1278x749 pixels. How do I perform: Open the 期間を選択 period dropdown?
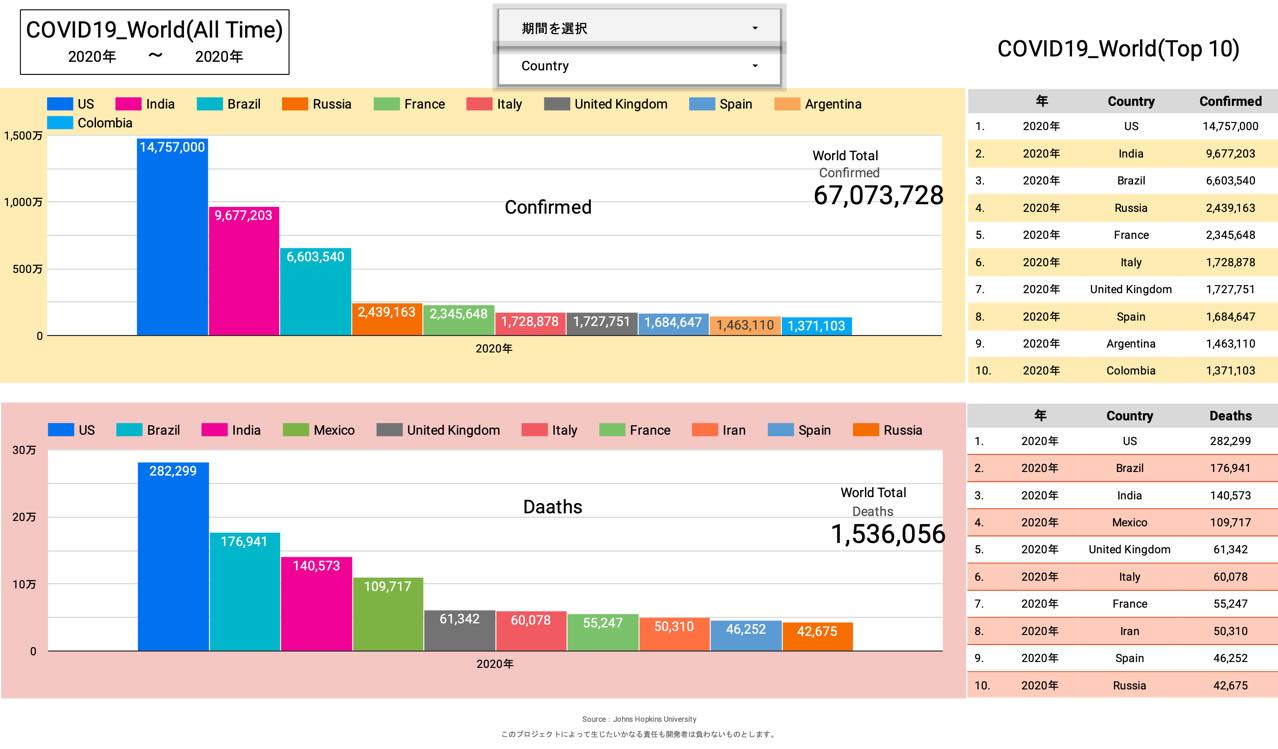(640, 28)
